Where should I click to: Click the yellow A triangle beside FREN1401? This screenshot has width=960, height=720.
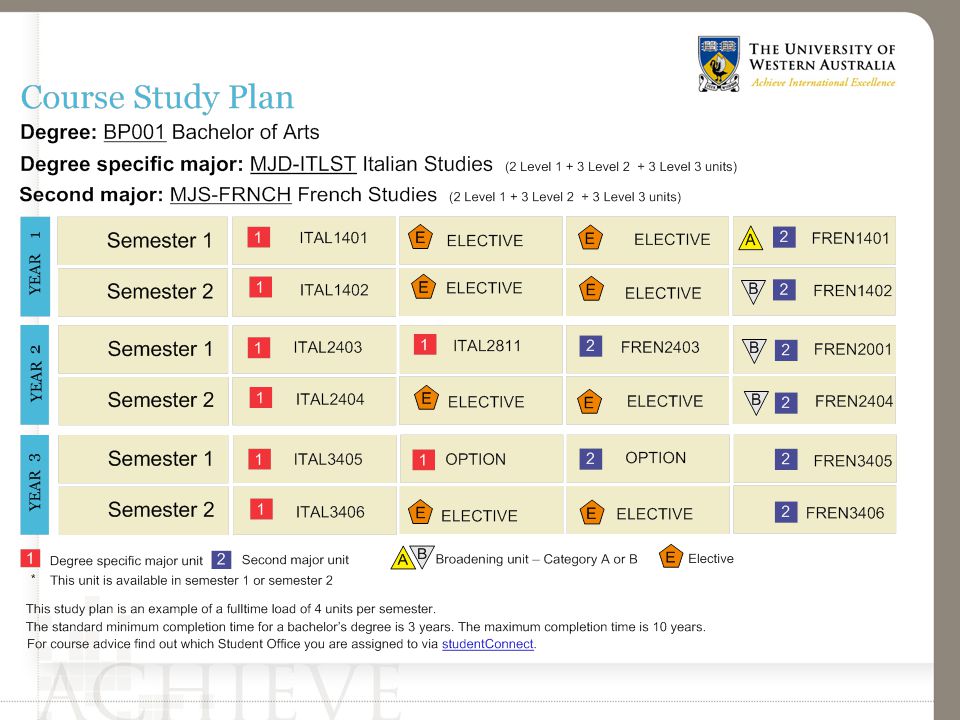pyautogui.click(x=751, y=239)
